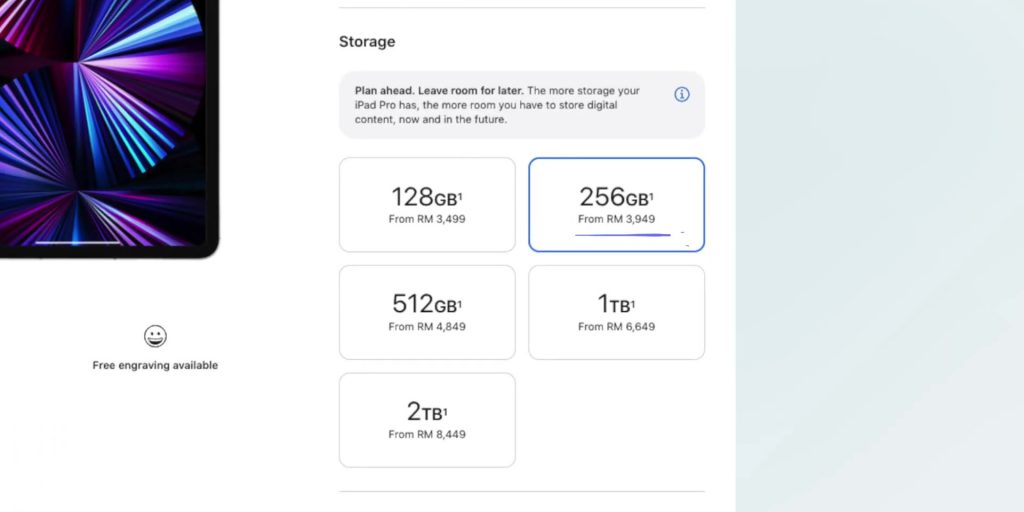This screenshot has width=1024, height=512.
Task: Choose the 256GB storage option
Action: click(616, 204)
